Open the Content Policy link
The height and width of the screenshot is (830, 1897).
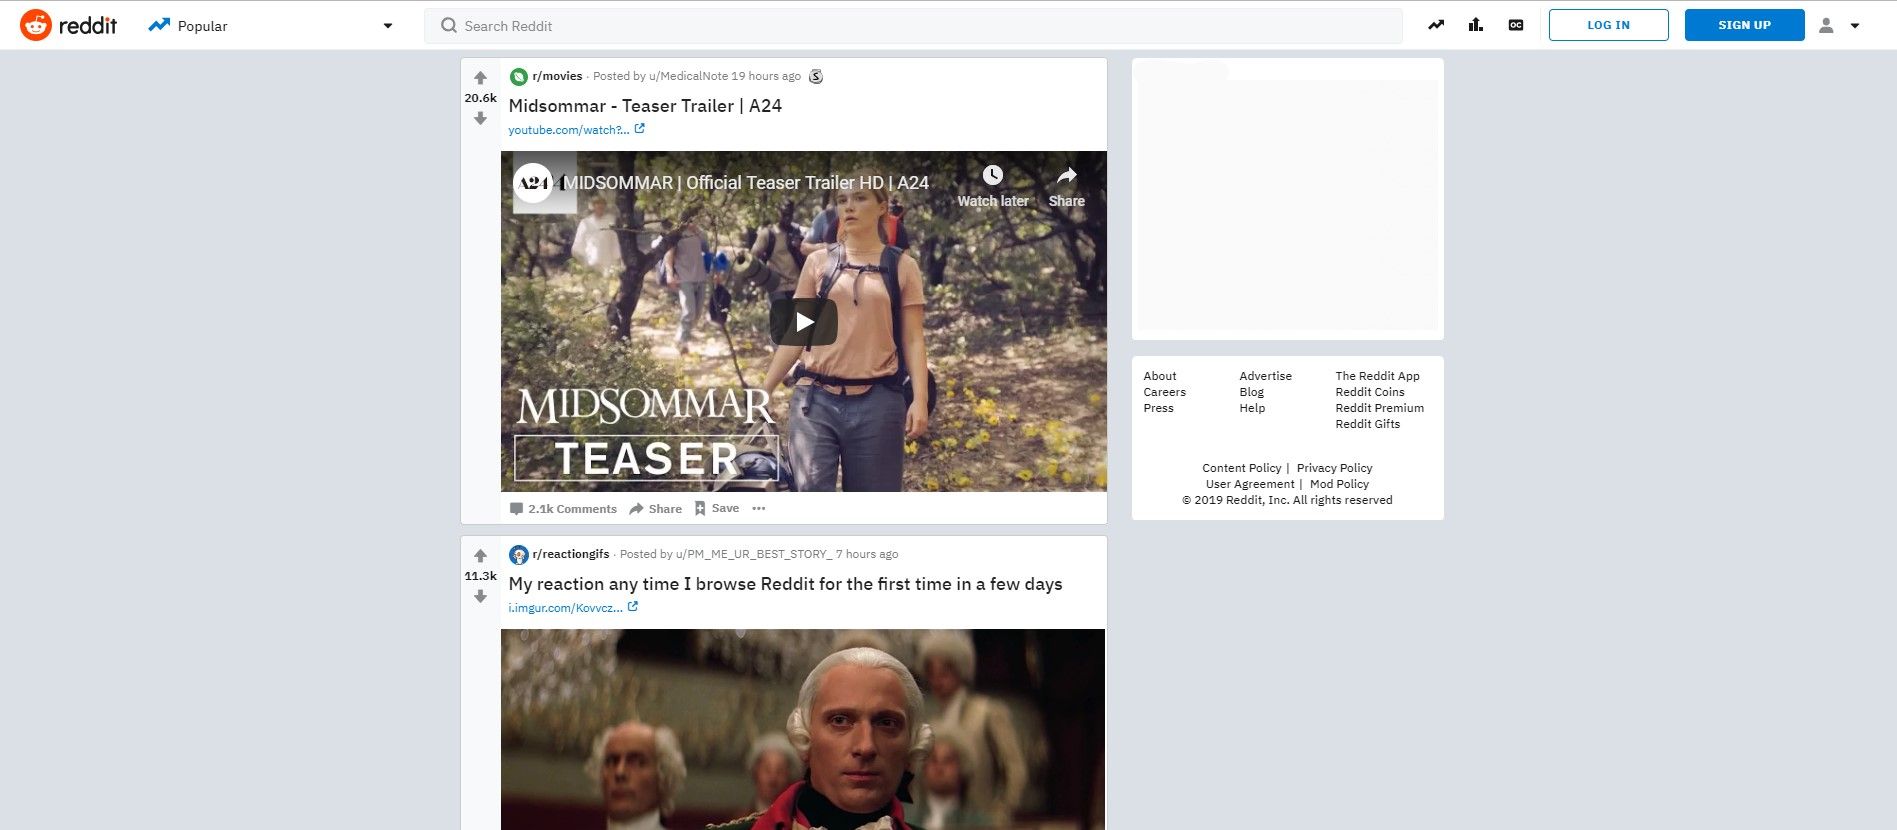[x=1241, y=468]
